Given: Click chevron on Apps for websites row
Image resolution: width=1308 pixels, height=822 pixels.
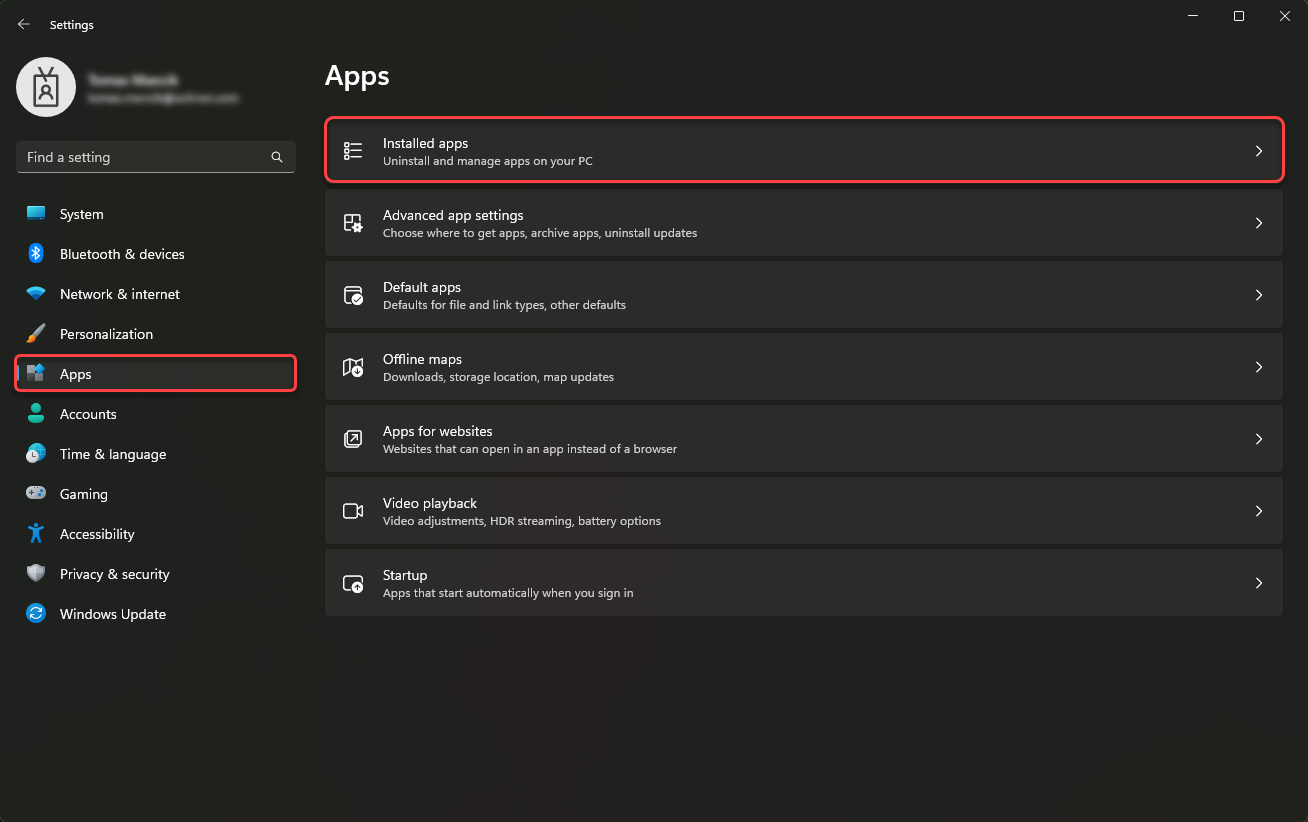Looking at the screenshot, I should [1259, 439].
